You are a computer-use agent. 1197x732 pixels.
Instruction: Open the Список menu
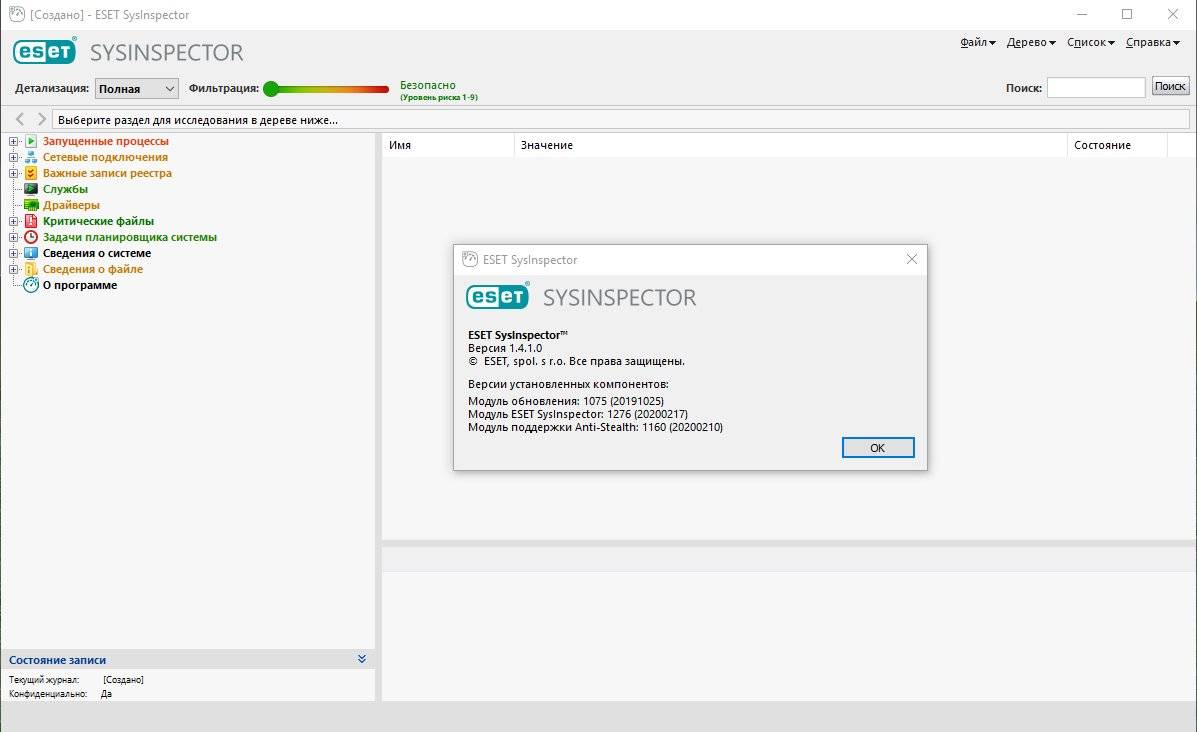click(x=1090, y=43)
